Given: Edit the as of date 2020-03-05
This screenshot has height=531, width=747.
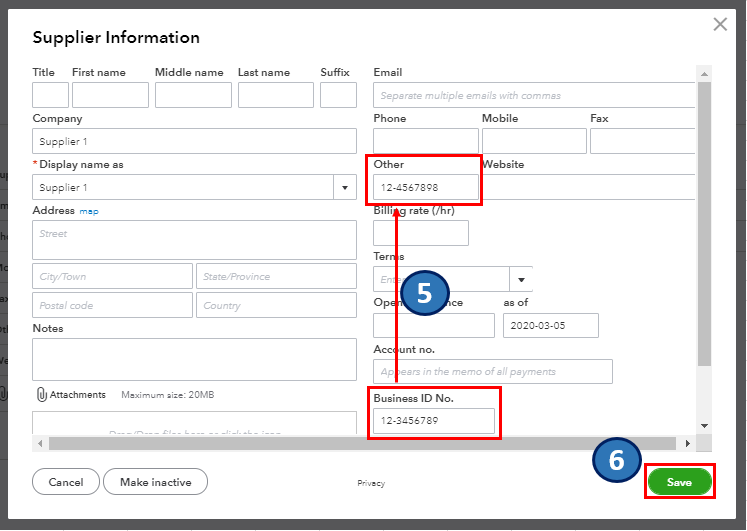Looking at the screenshot, I should click(551, 325).
